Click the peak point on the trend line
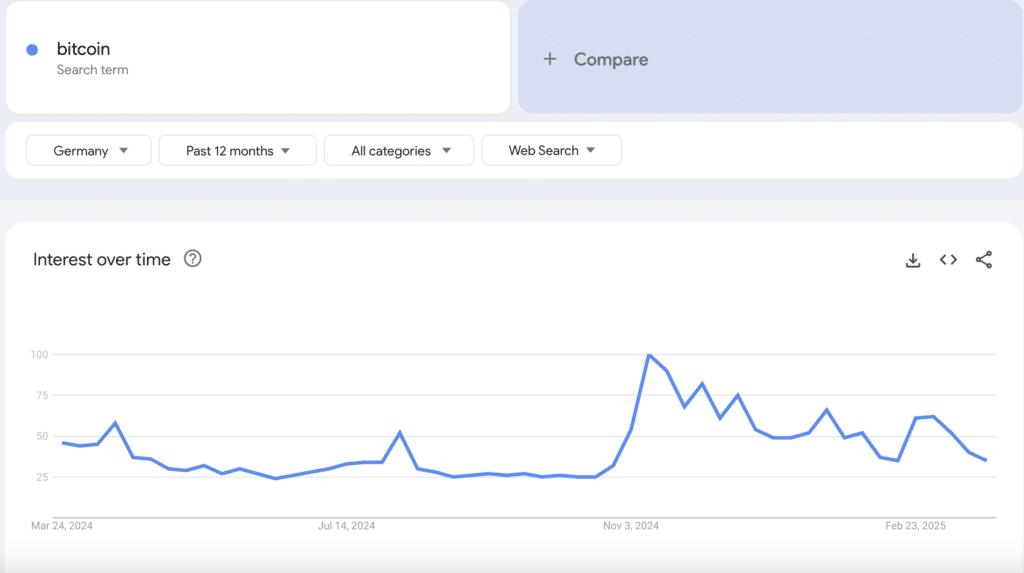The image size is (1024, 573). (649, 355)
